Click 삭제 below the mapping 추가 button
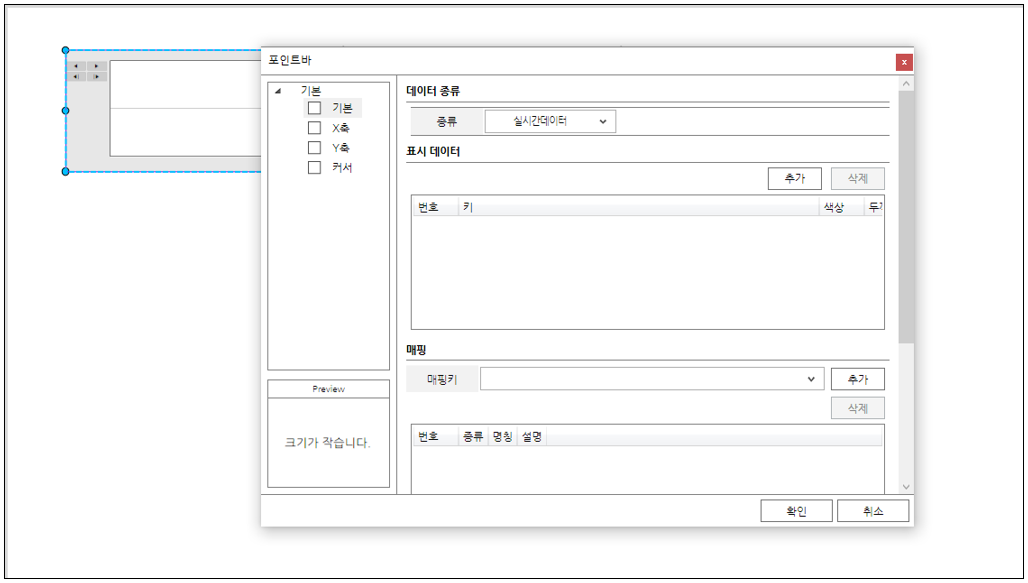 (858, 408)
